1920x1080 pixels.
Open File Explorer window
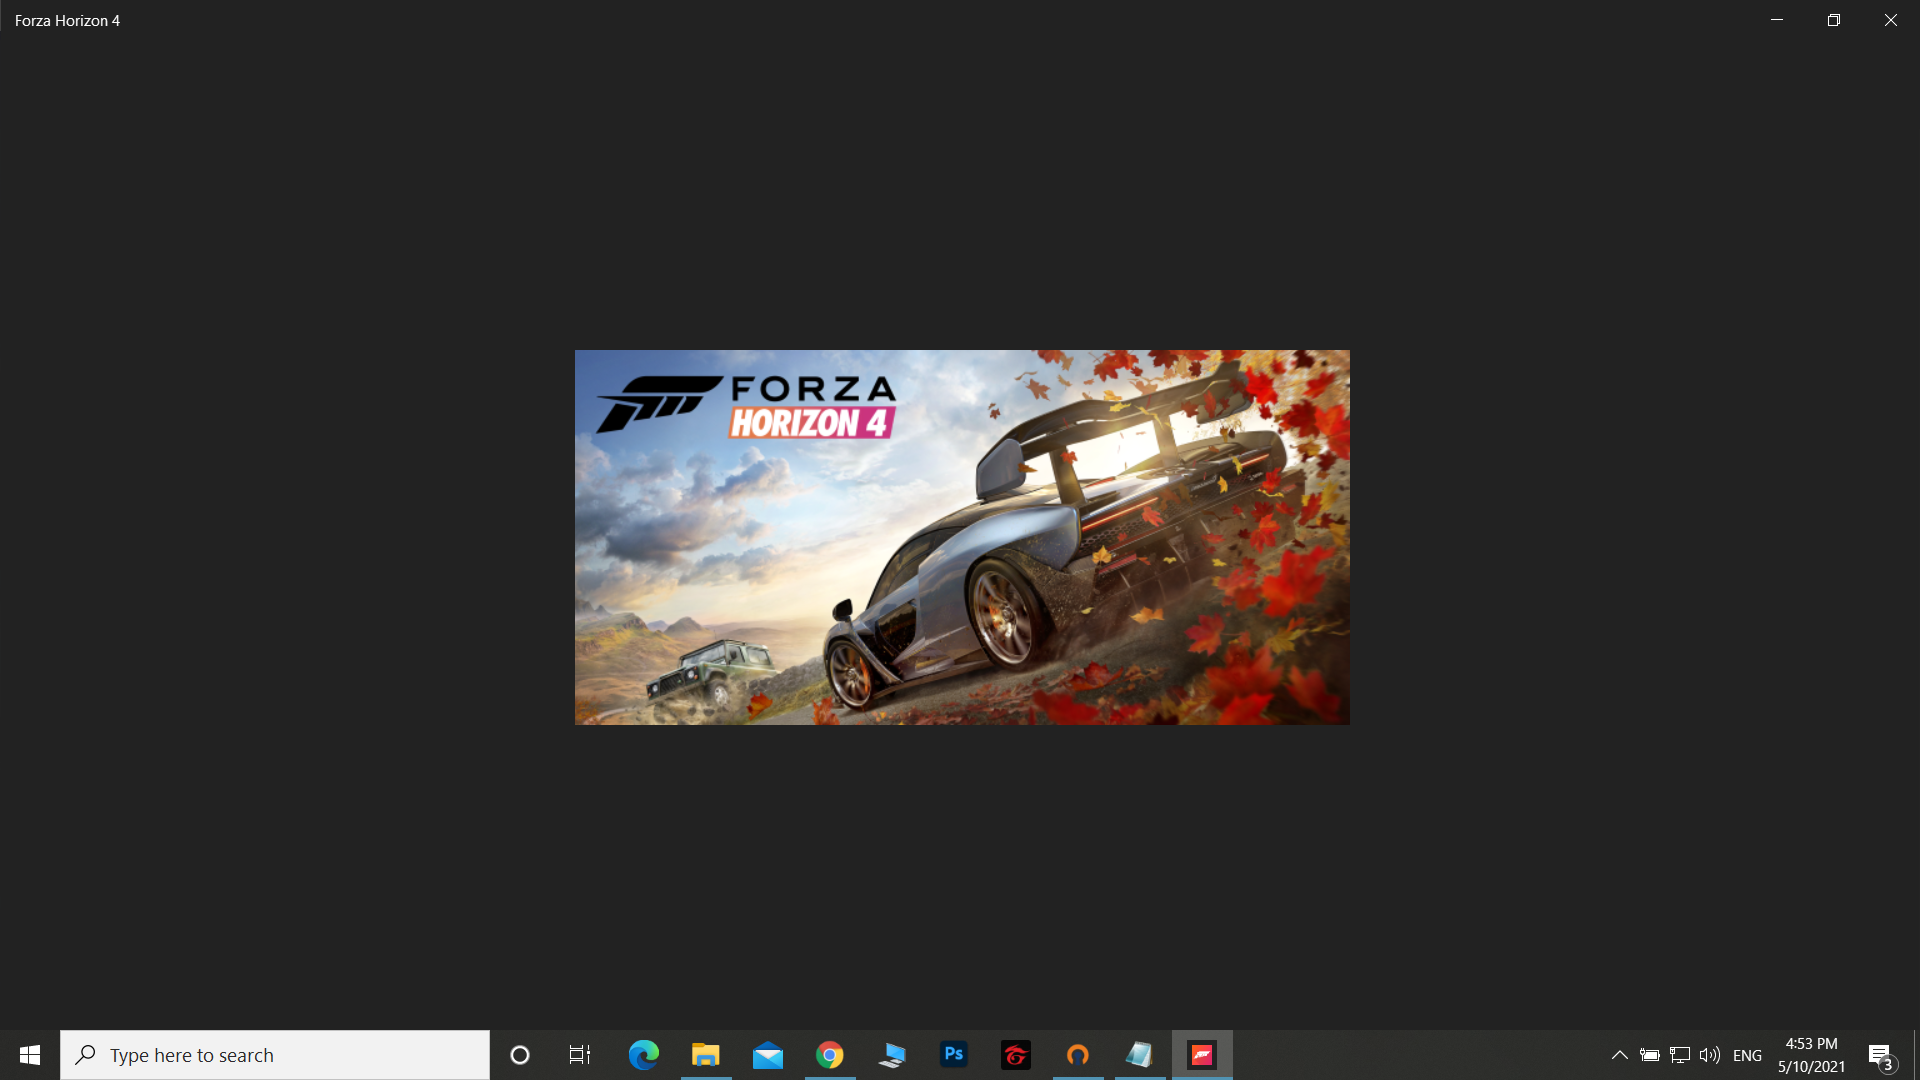click(x=705, y=1054)
